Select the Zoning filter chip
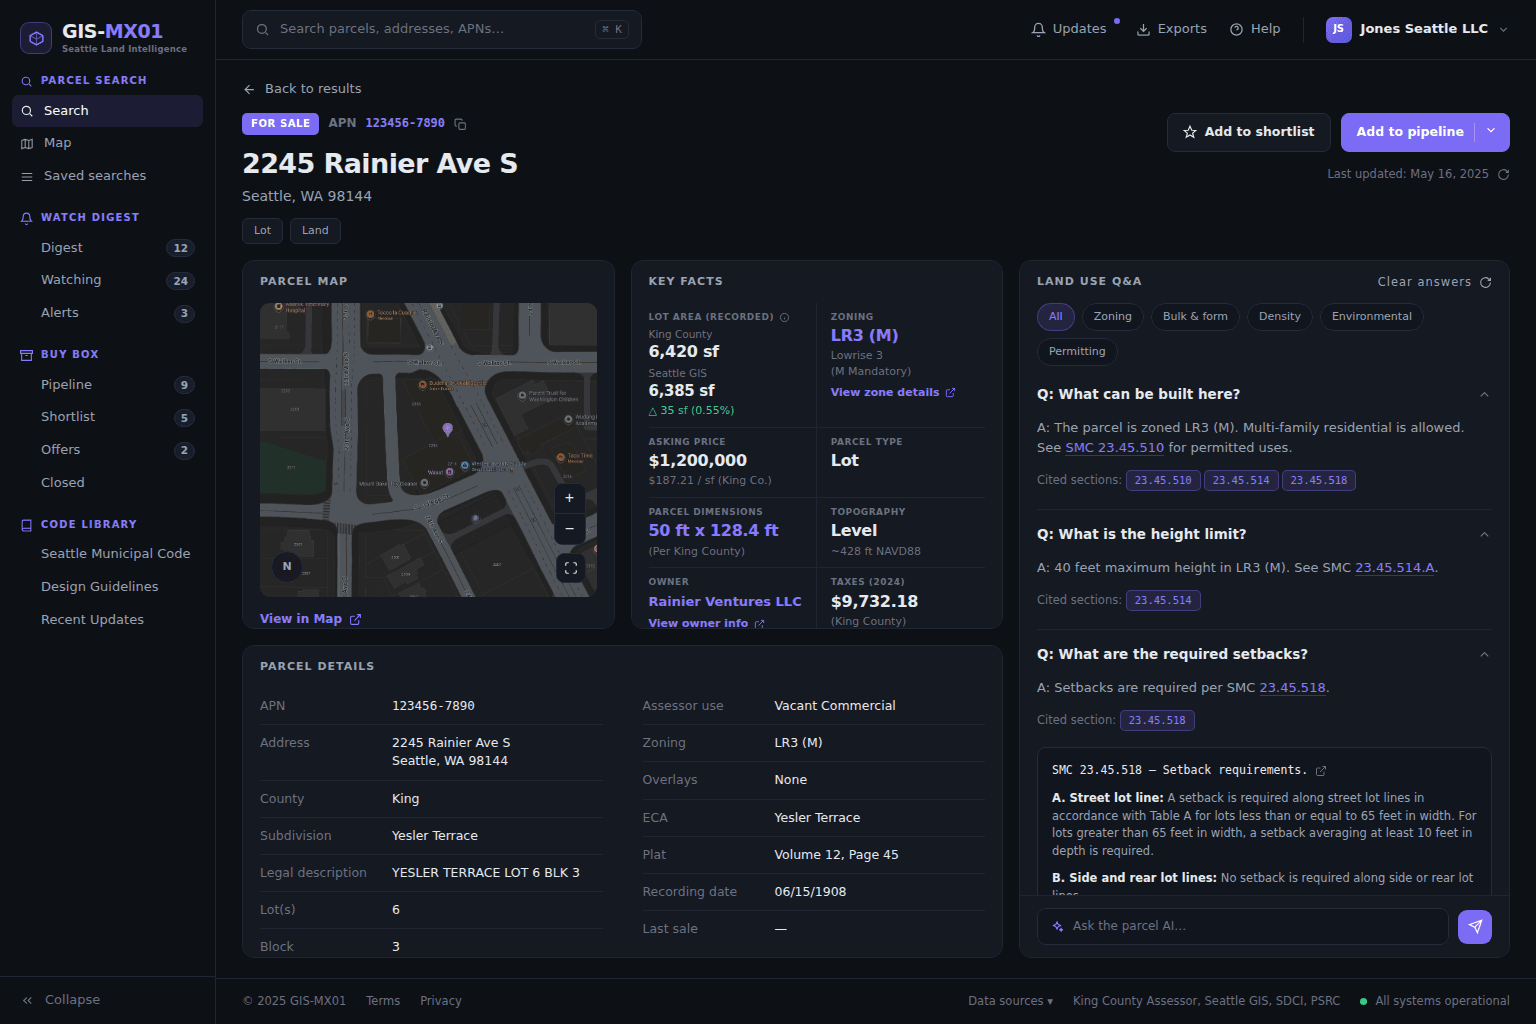This screenshot has width=1536, height=1024. (1113, 317)
